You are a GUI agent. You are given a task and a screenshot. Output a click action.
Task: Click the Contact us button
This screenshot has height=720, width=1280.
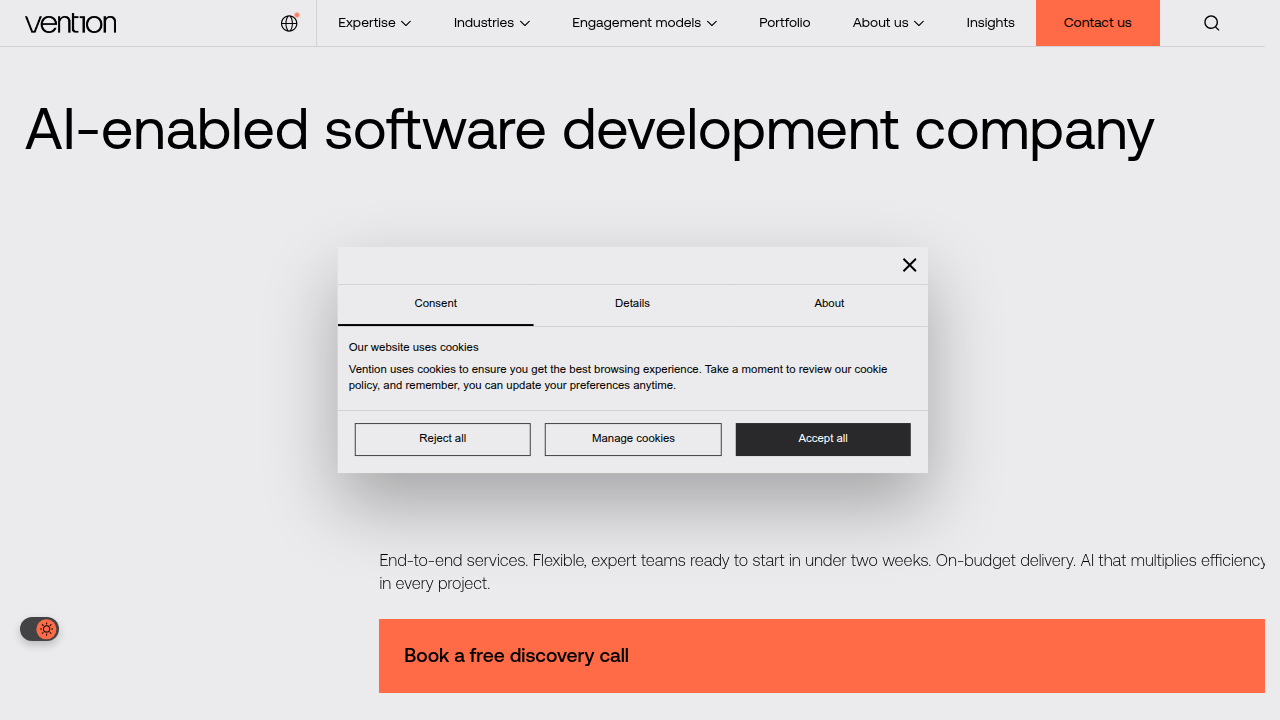point(1098,23)
